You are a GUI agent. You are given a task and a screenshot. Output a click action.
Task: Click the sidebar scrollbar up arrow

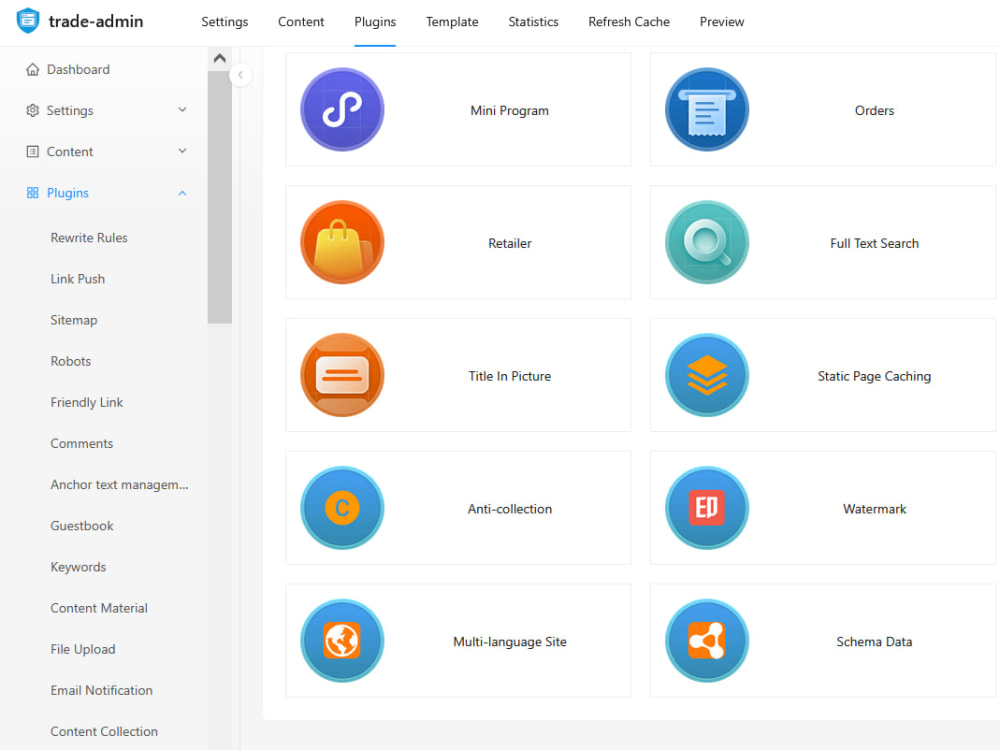coord(219,58)
